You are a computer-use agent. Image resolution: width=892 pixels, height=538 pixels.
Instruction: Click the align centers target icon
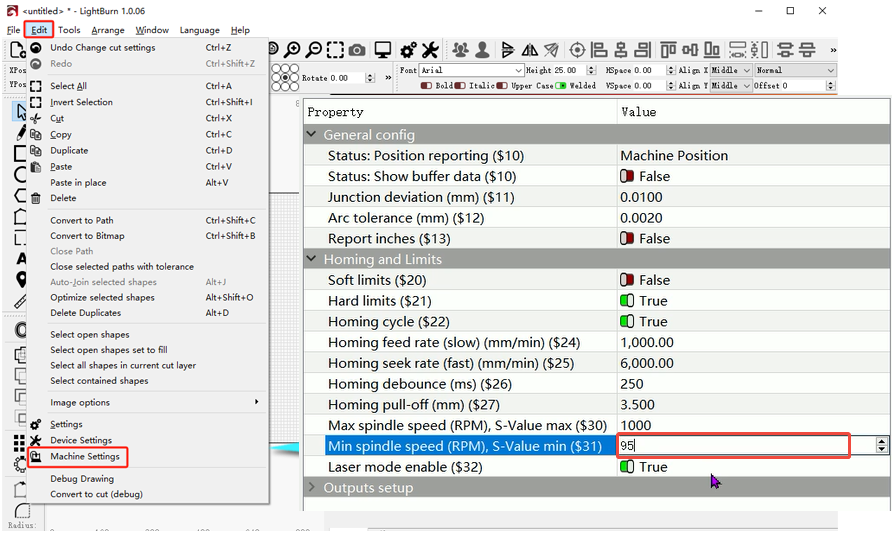coord(577,50)
